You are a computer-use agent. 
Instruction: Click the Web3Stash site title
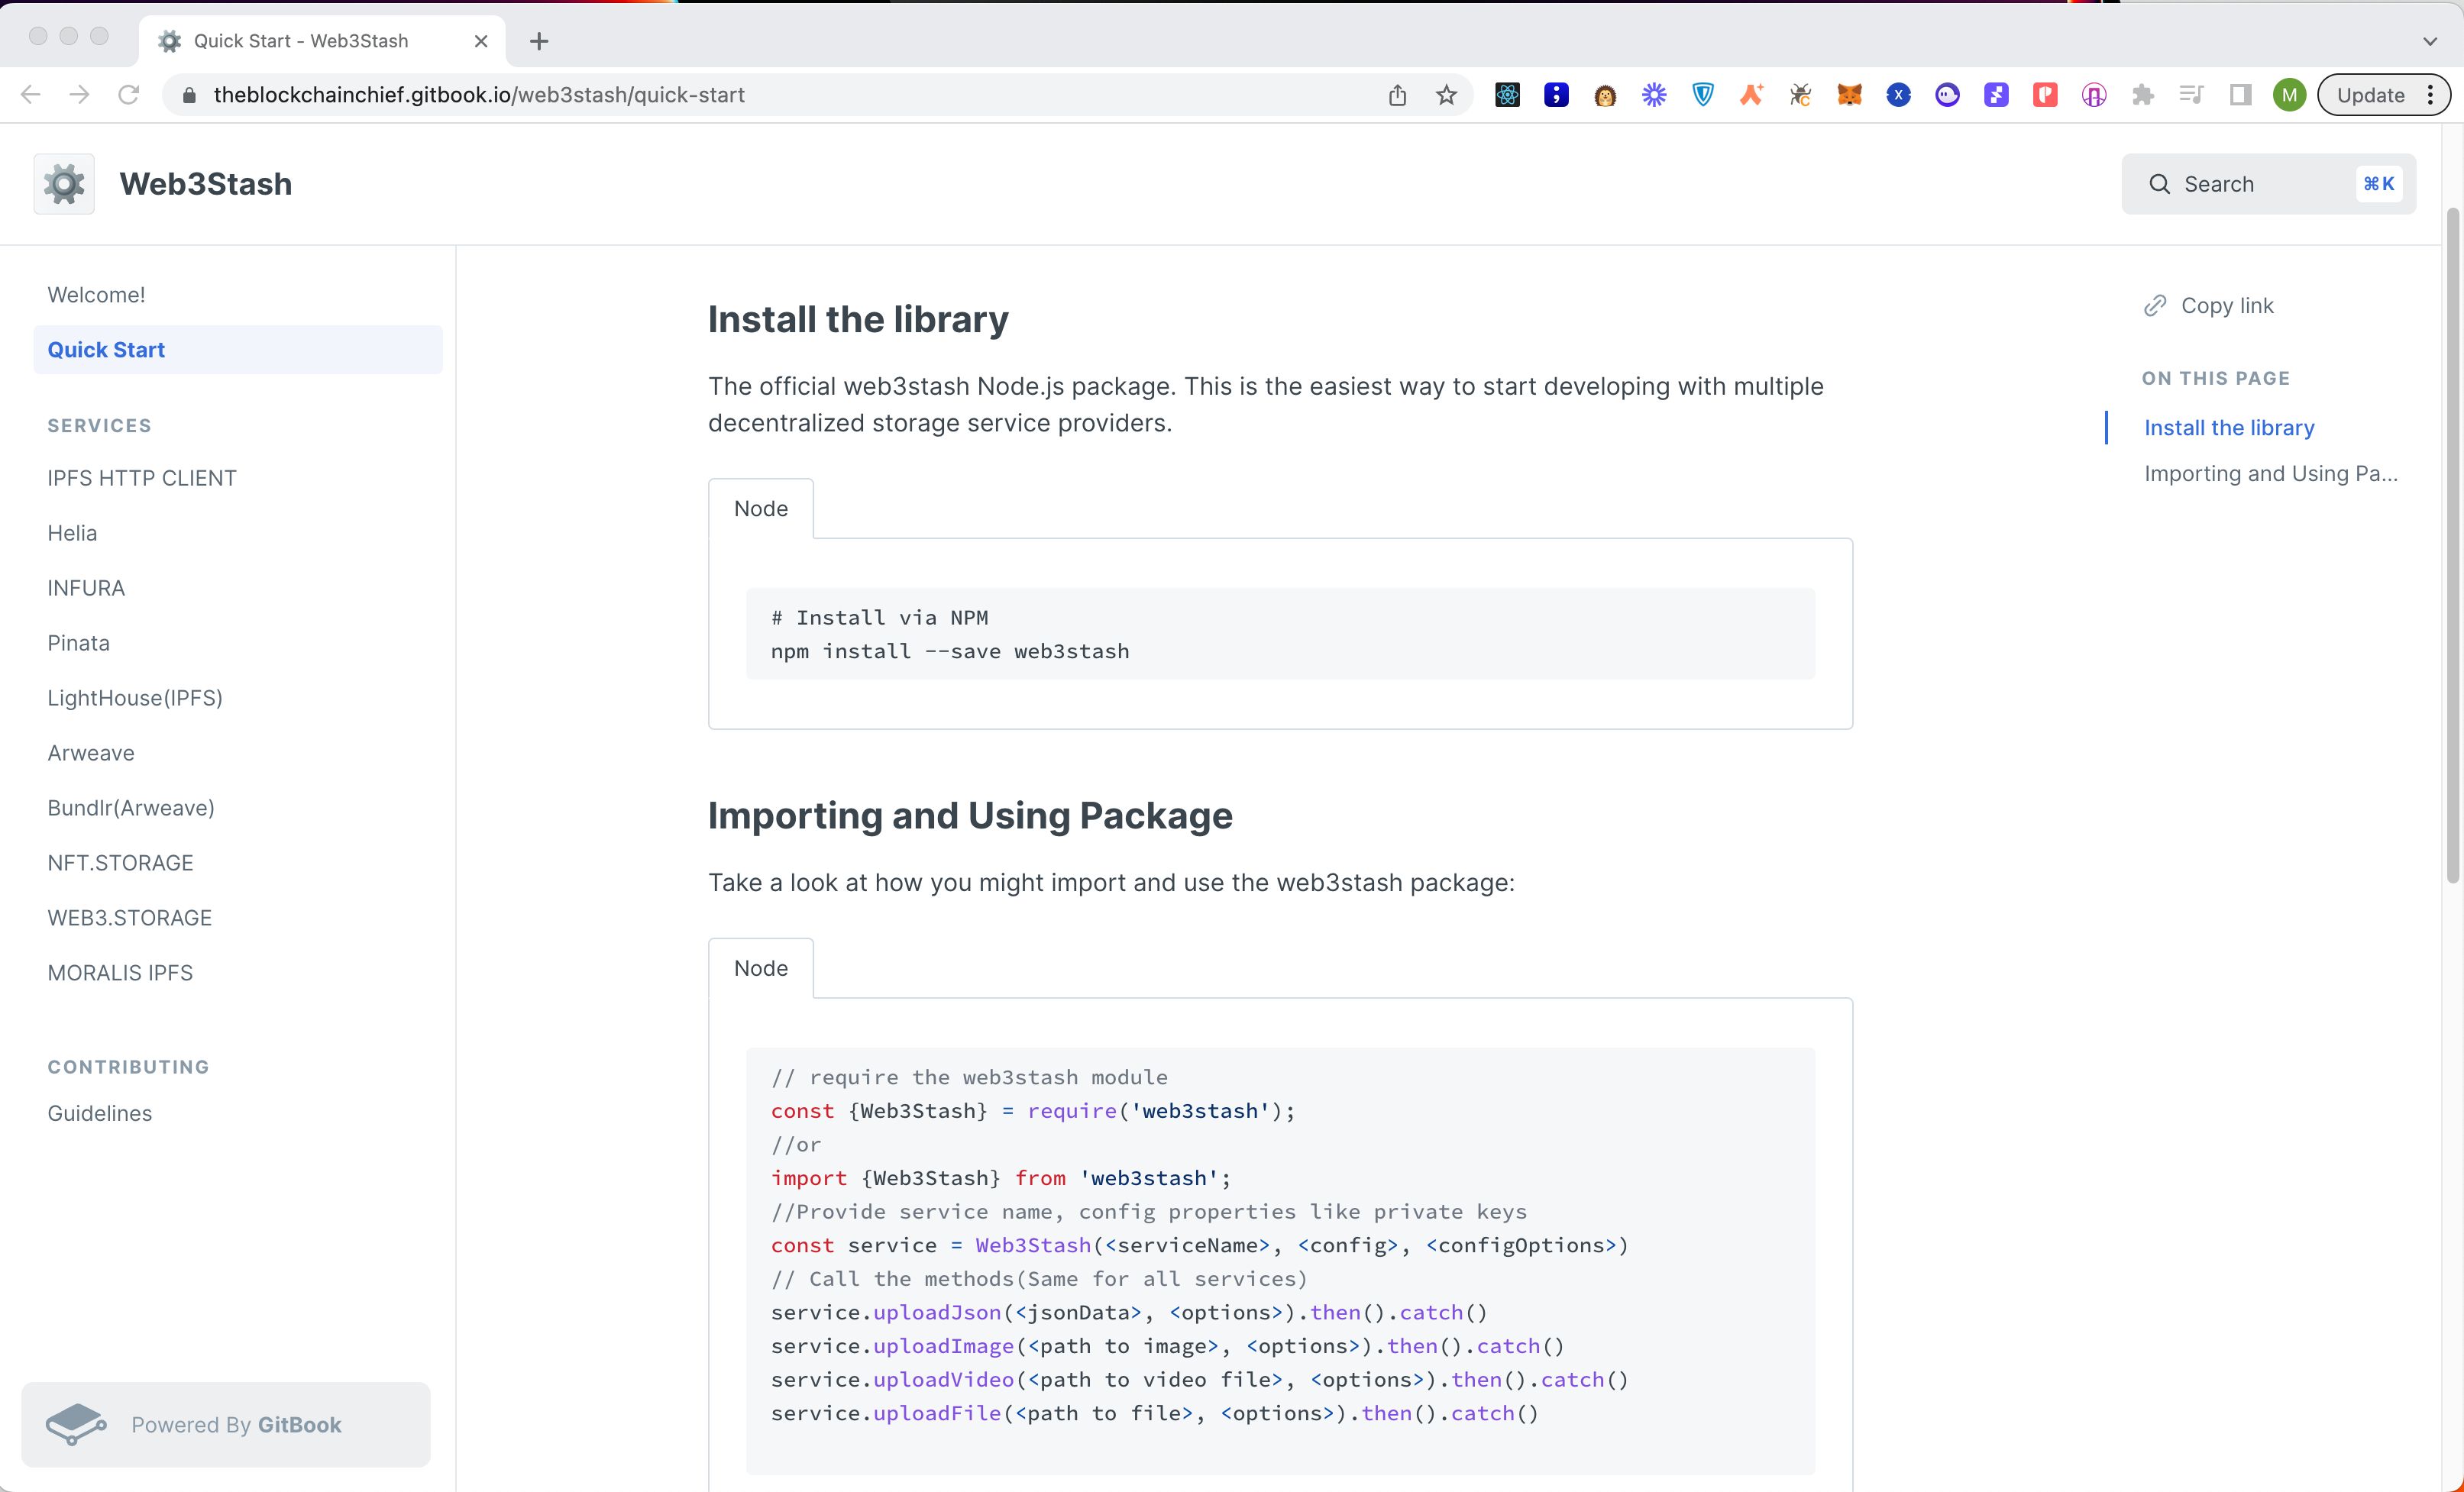206,184
